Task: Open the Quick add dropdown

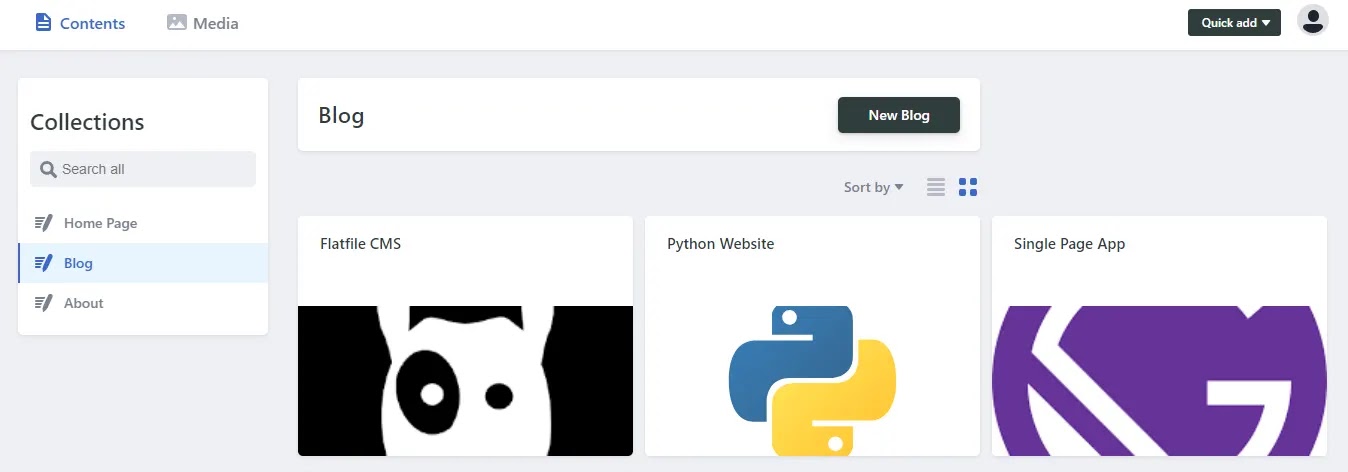Action: coord(1234,22)
